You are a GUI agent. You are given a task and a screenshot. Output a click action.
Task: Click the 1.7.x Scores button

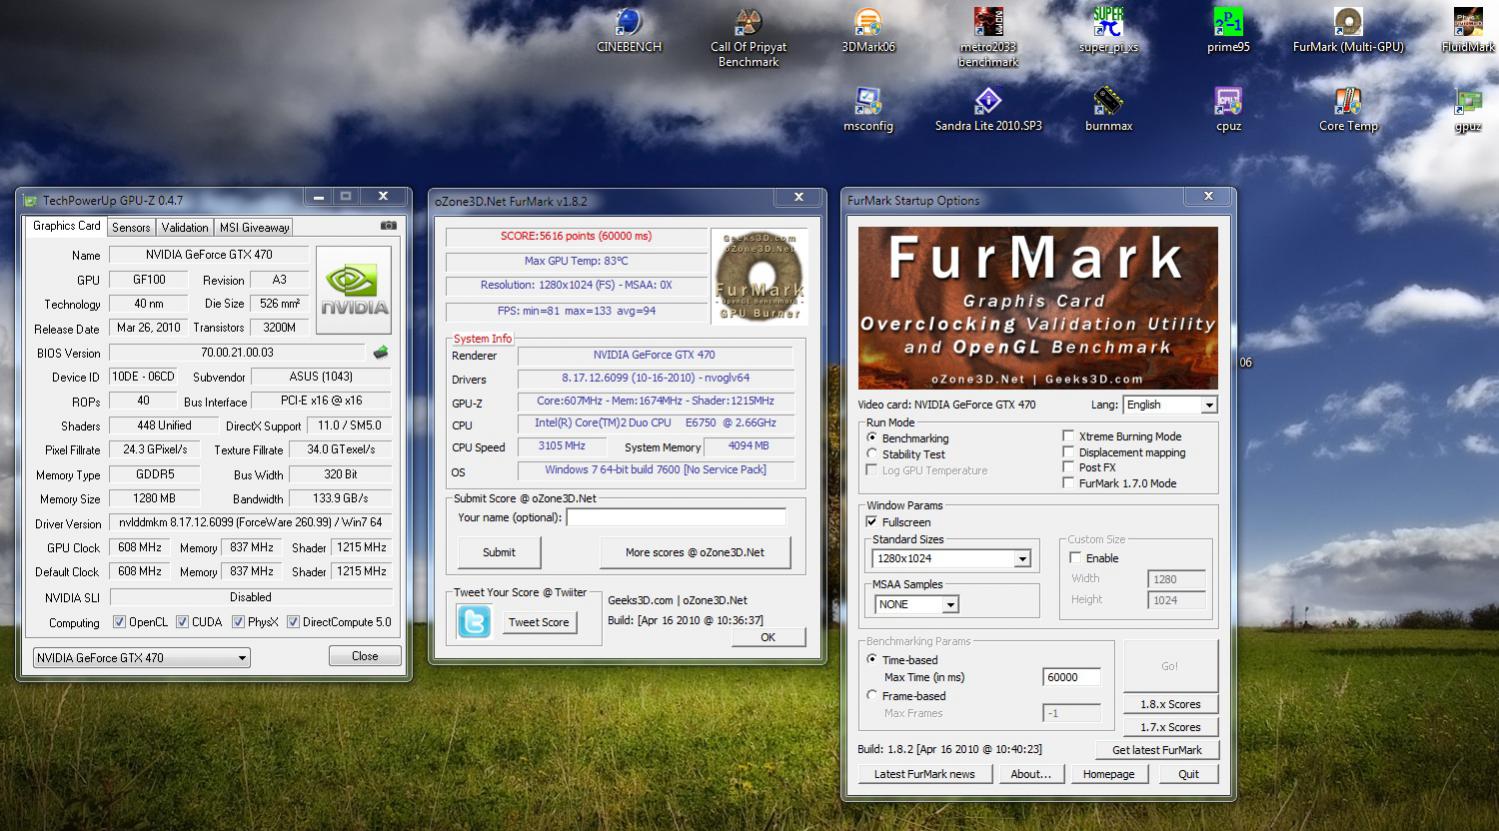pyautogui.click(x=1170, y=727)
